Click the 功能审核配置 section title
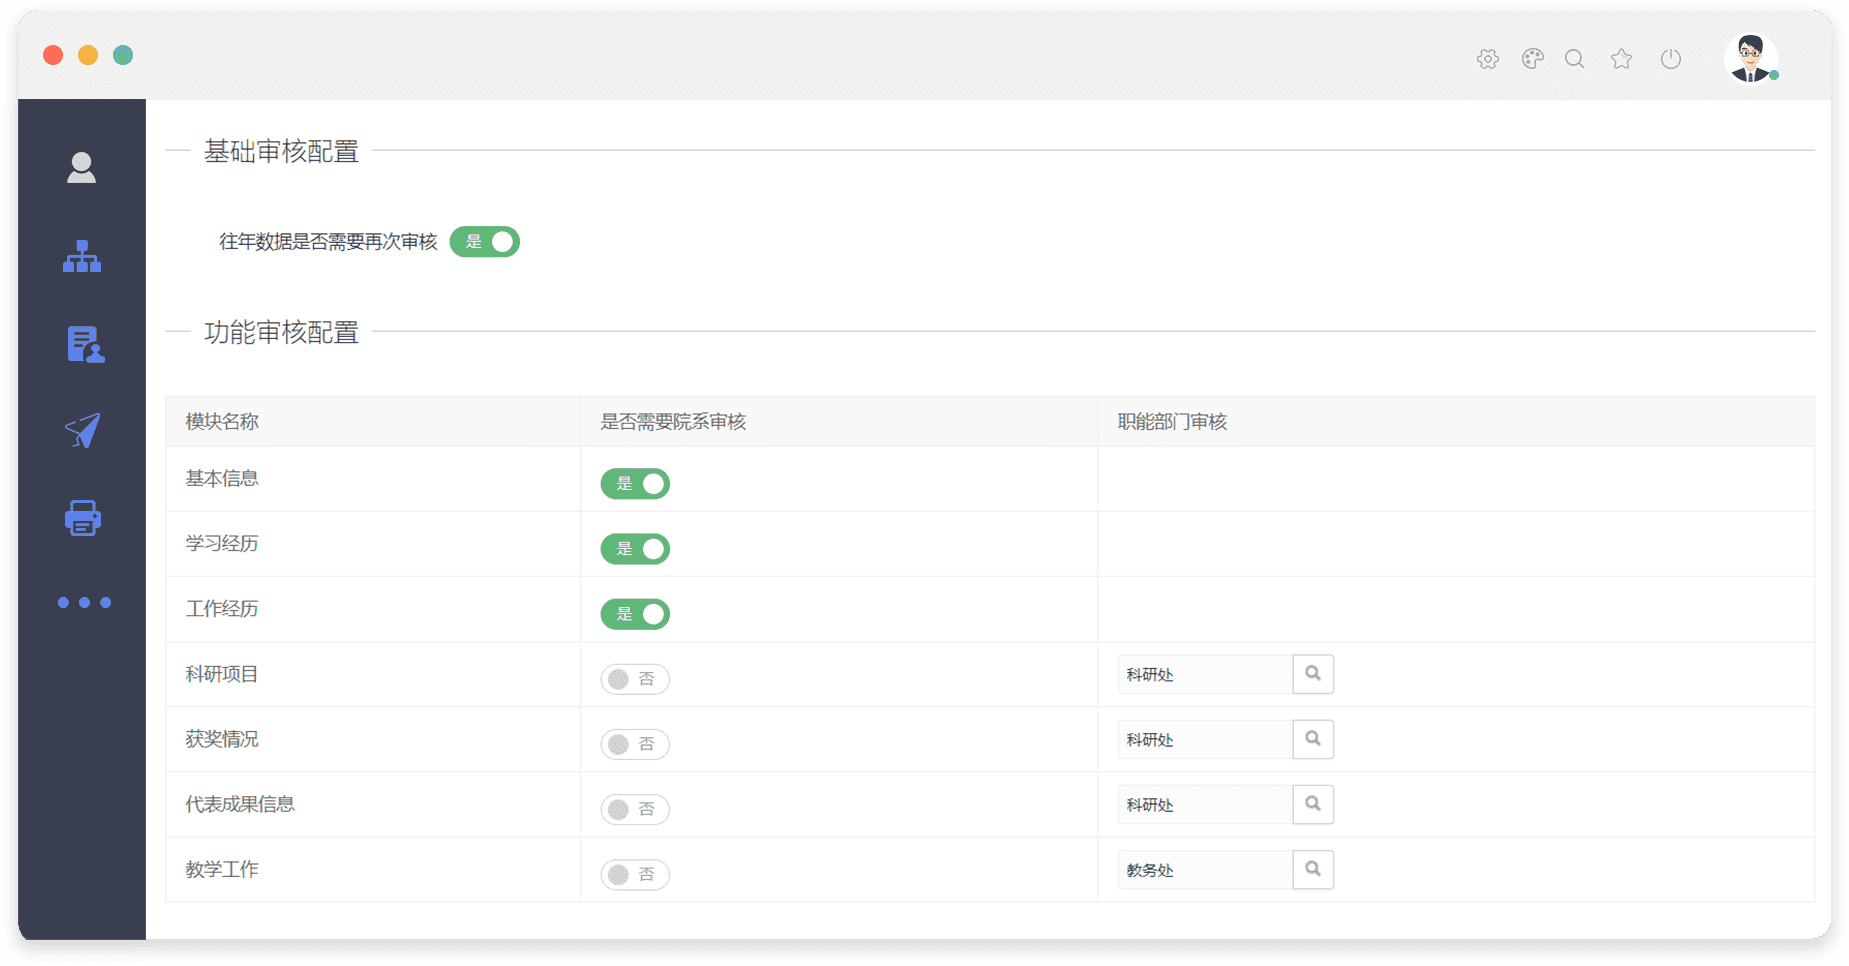 [282, 332]
